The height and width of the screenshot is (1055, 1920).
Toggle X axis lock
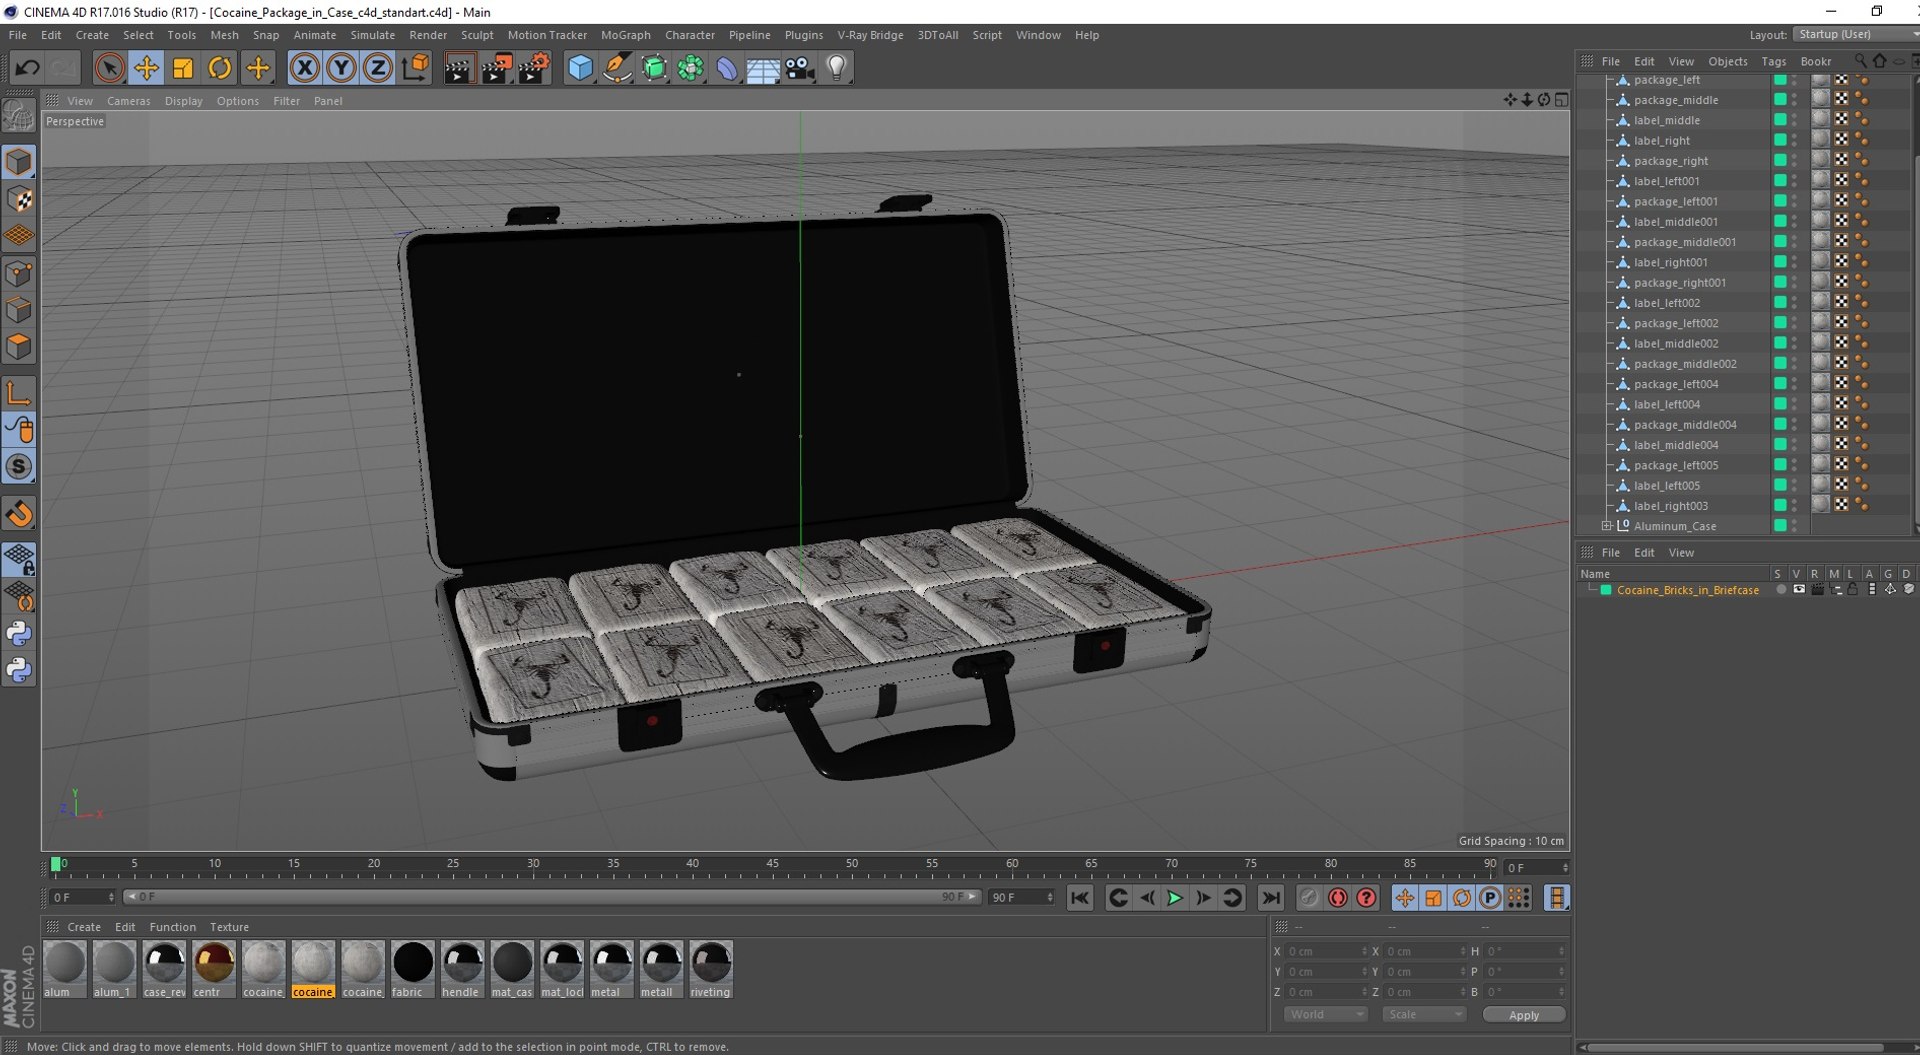[304, 68]
